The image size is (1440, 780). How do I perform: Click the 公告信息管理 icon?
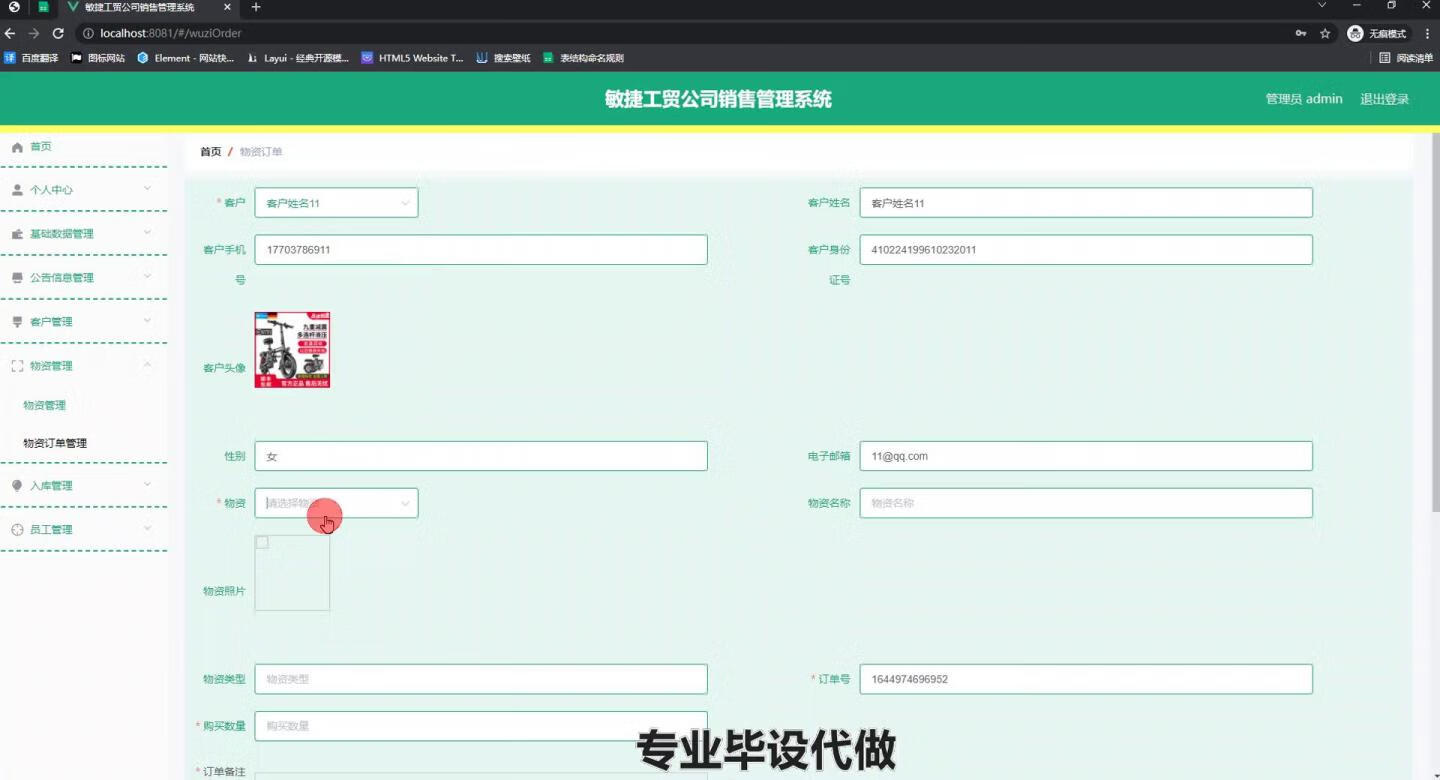pyautogui.click(x=17, y=277)
